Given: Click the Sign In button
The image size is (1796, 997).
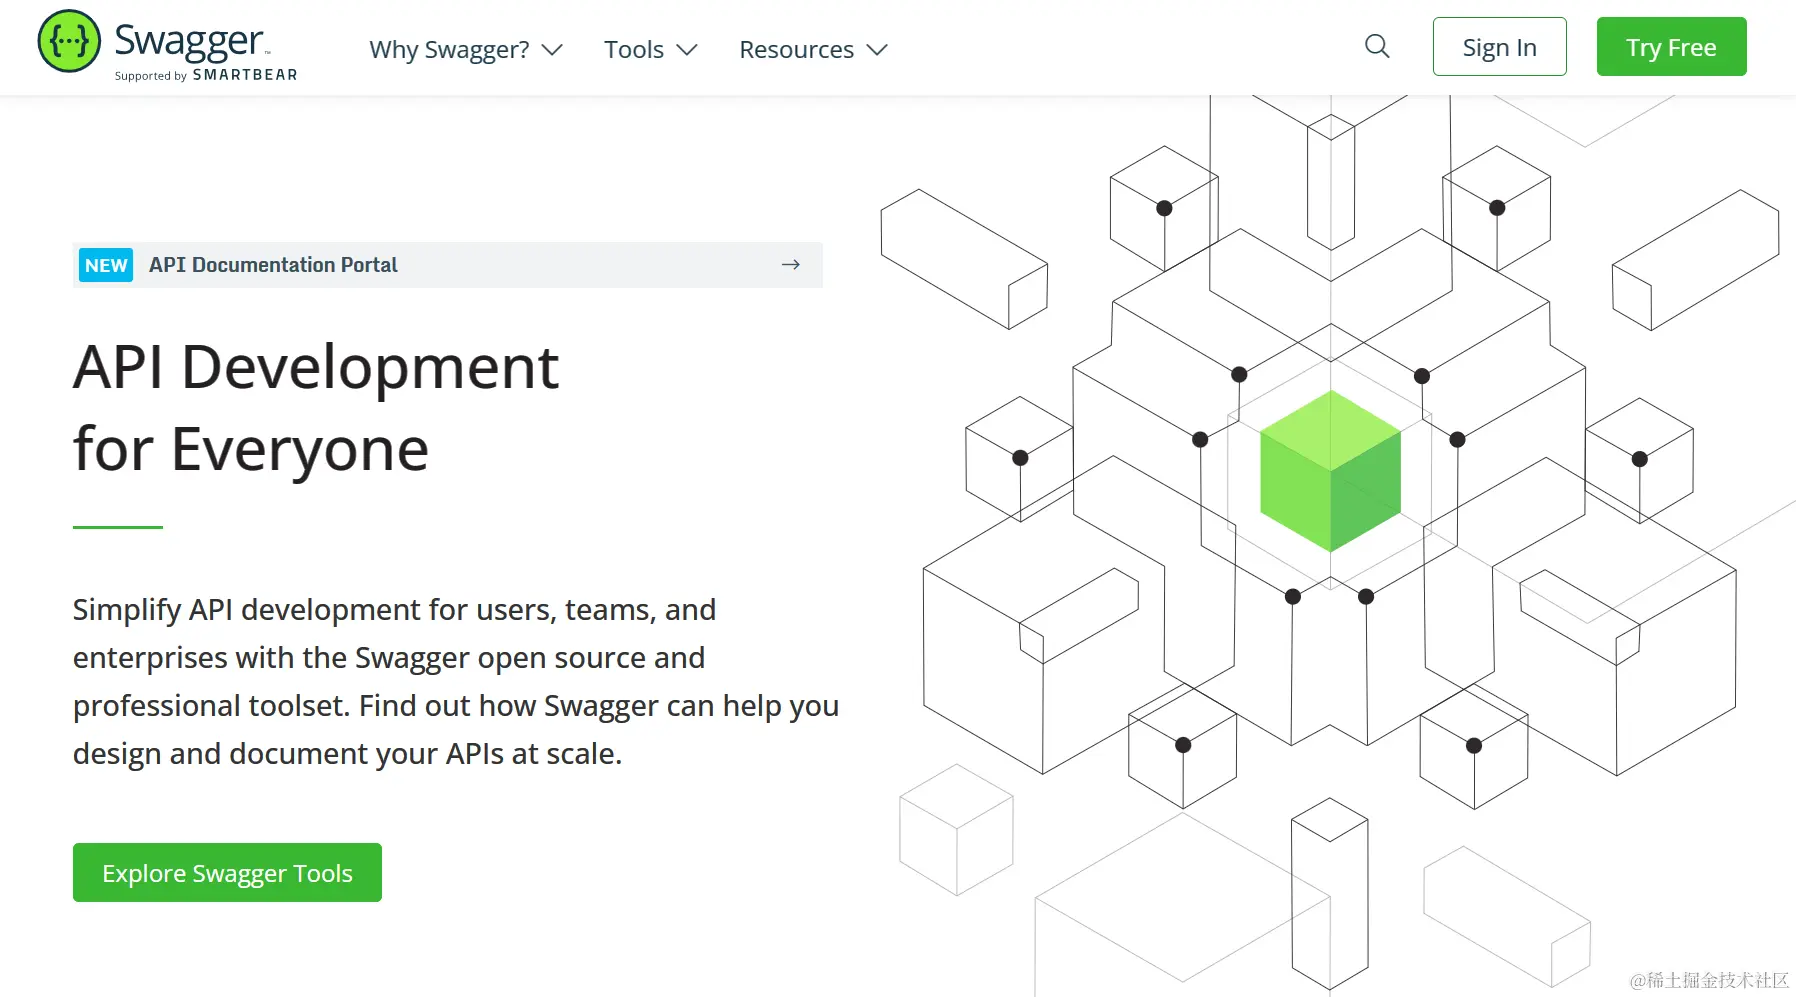Looking at the screenshot, I should point(1500,47).
